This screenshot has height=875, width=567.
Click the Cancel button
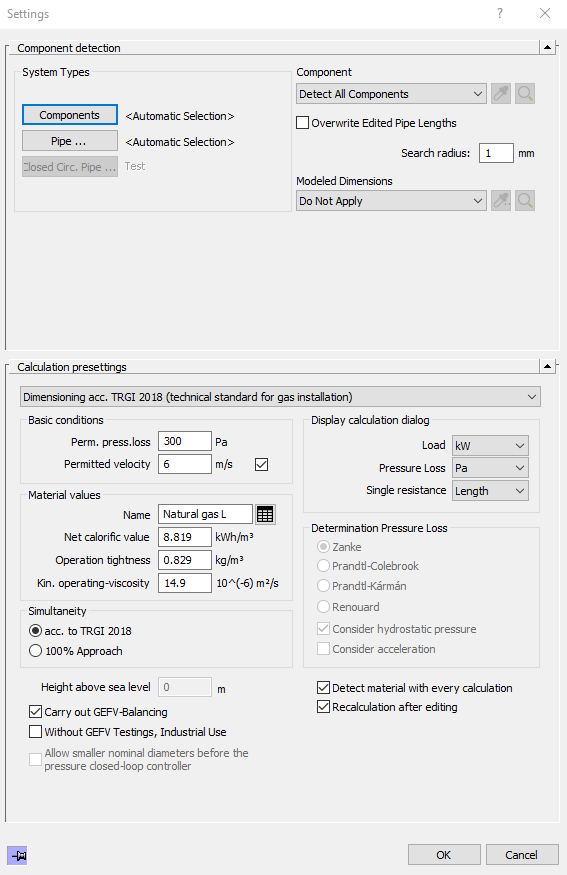coord(522,855)
